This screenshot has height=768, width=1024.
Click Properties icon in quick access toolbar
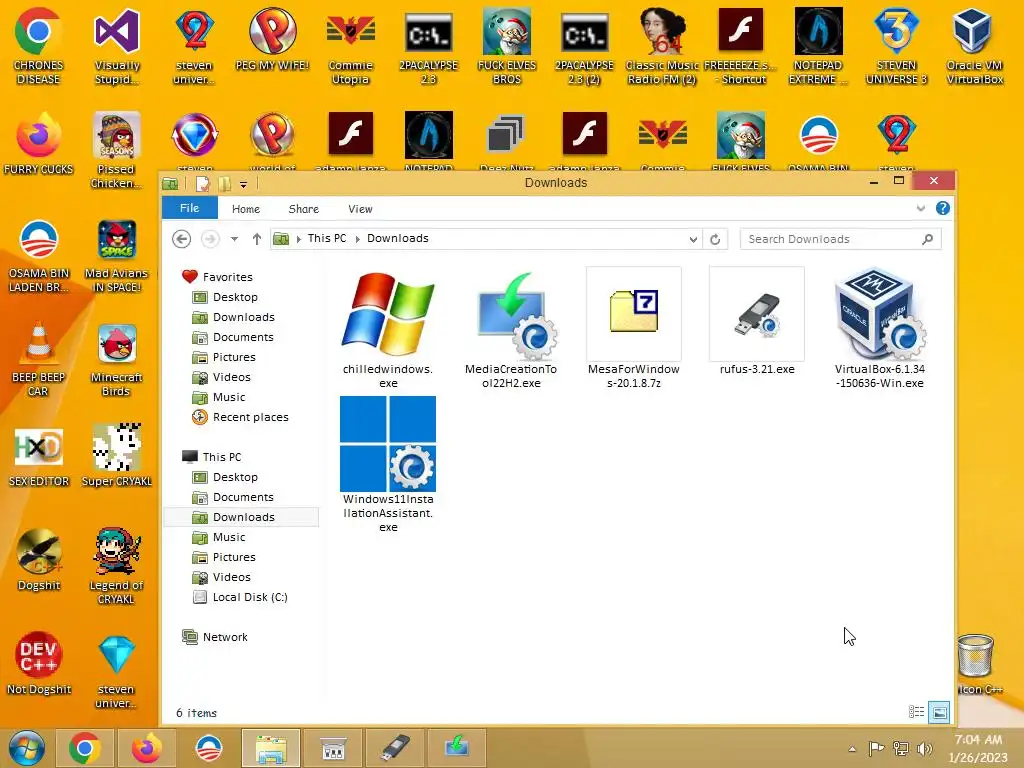coord(202,184)
